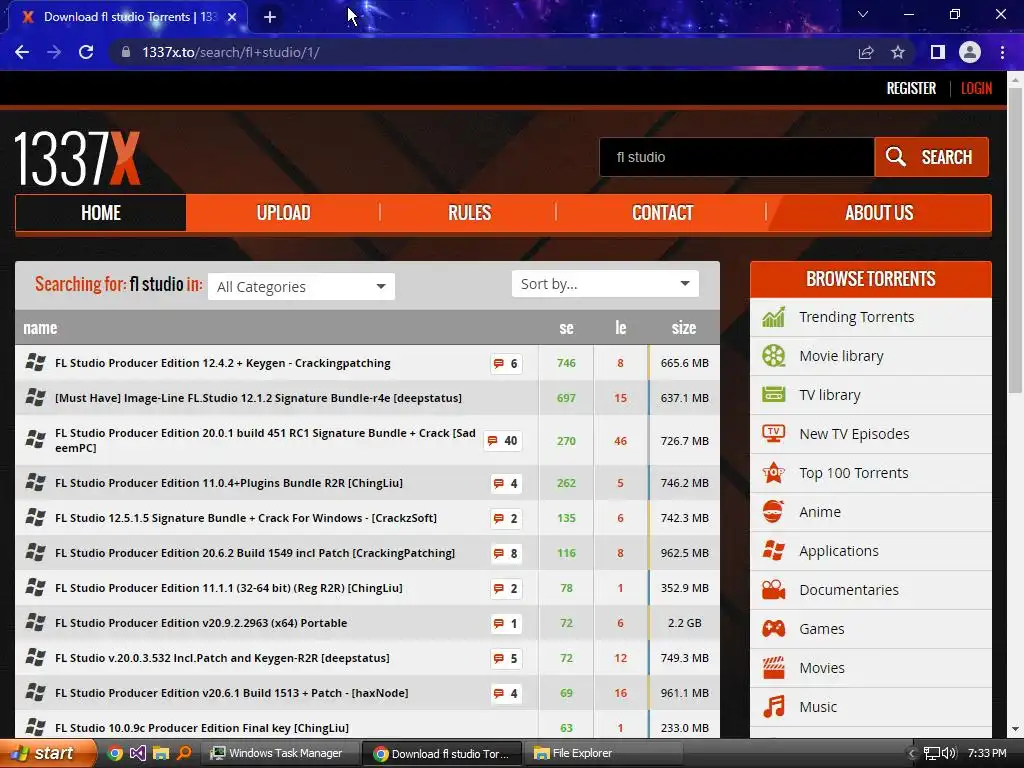
Task: Click the New TV Episodes icon
Action: tap(773, 434)
